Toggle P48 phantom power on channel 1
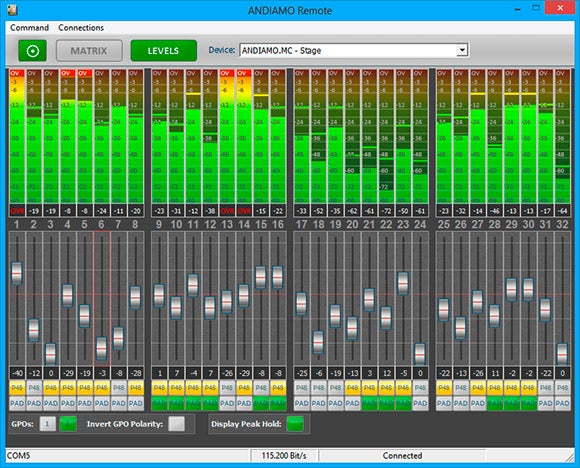Screen dimensions: 580x468 17,388
